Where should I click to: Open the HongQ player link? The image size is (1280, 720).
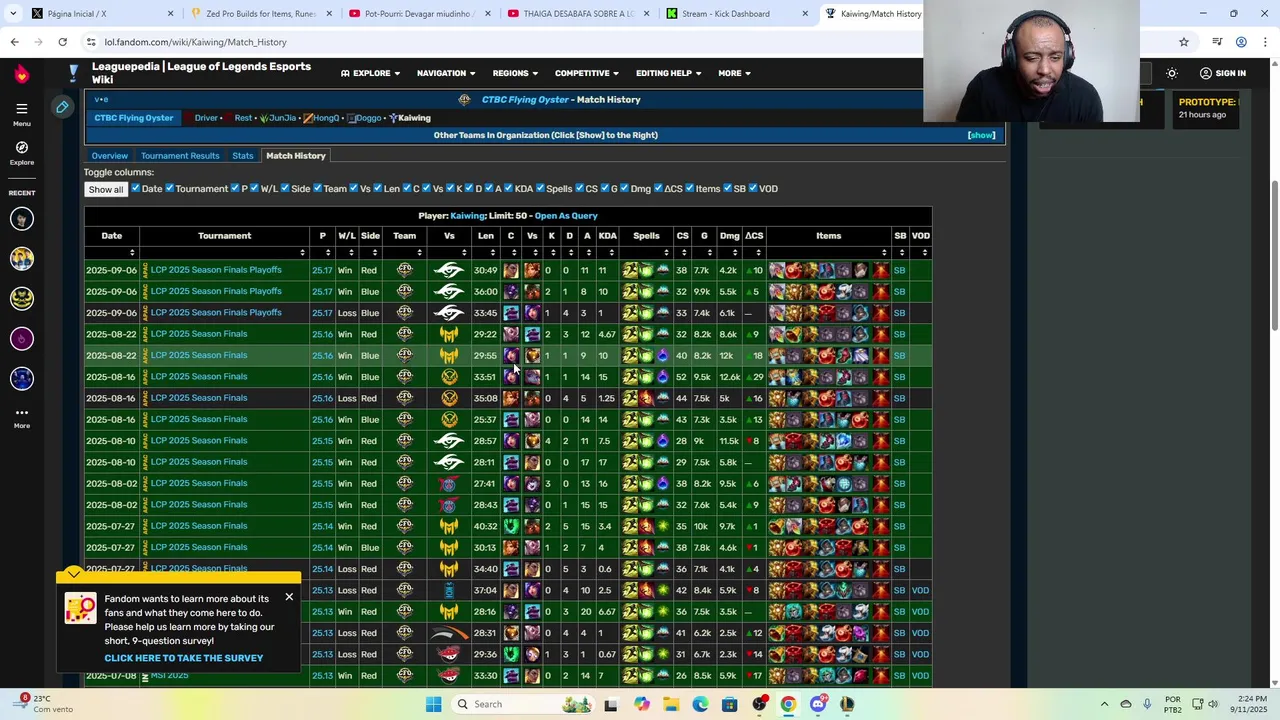(326, 118)
